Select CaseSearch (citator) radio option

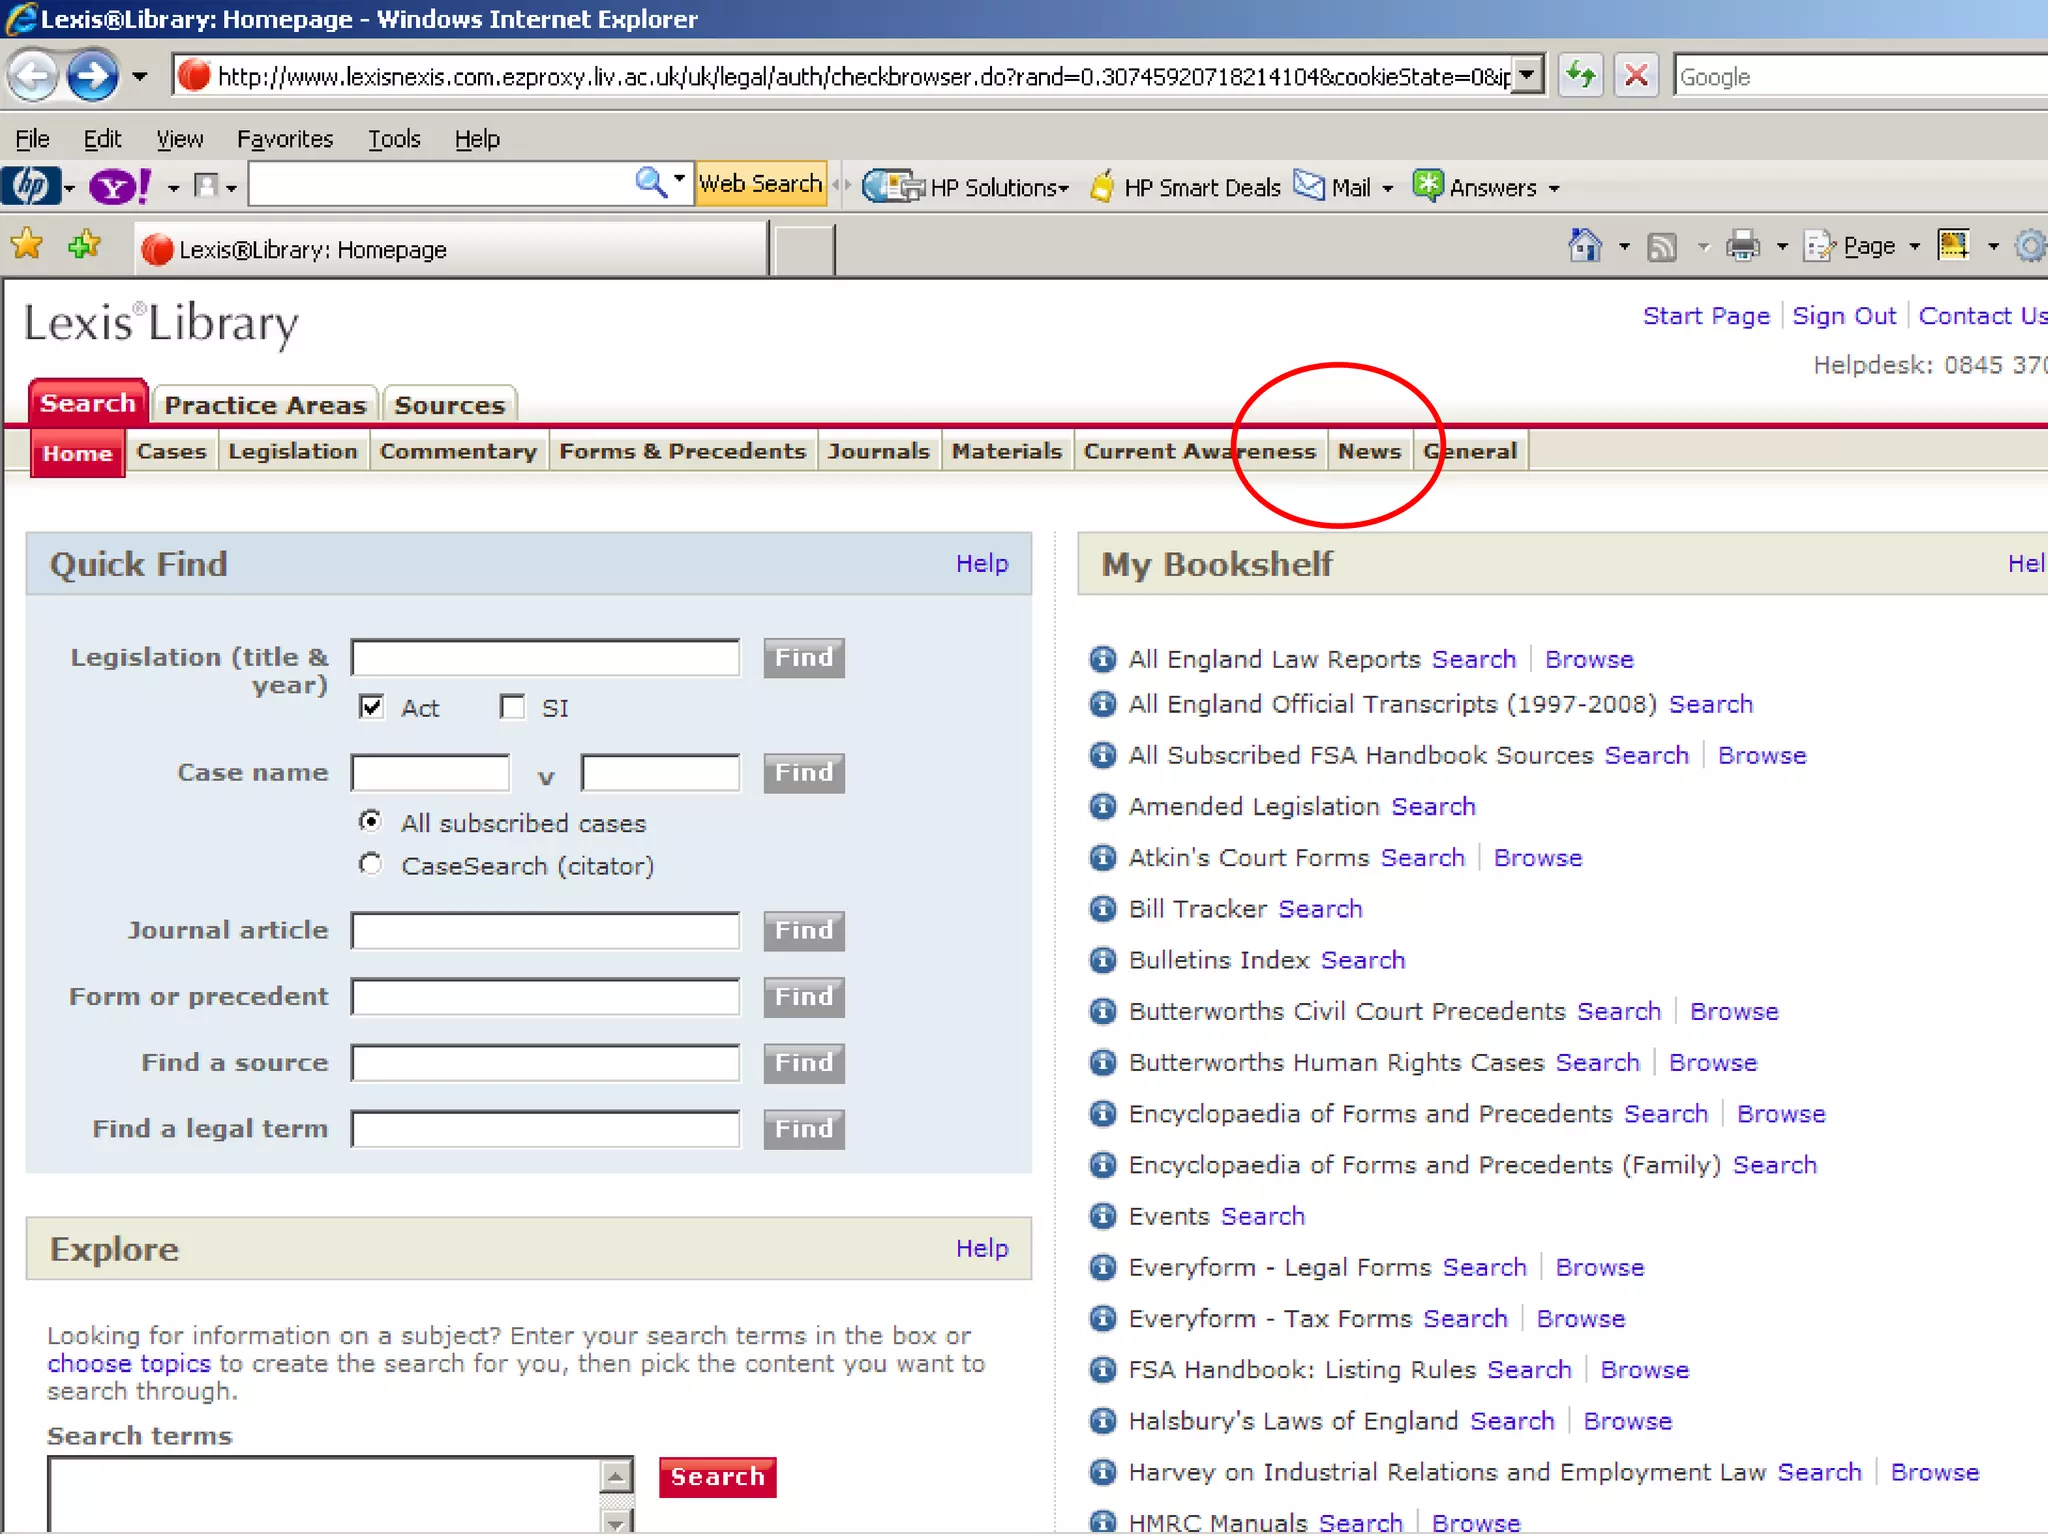point(371,864)
